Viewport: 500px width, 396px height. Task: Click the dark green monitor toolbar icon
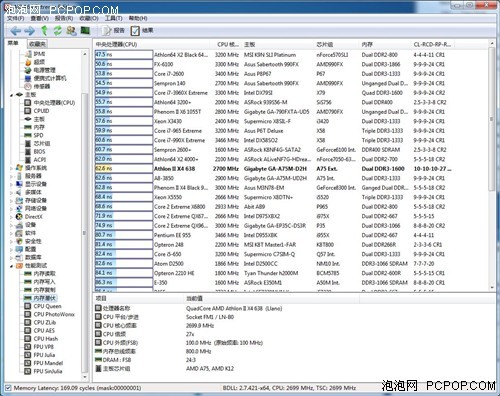tap(85, 31)
